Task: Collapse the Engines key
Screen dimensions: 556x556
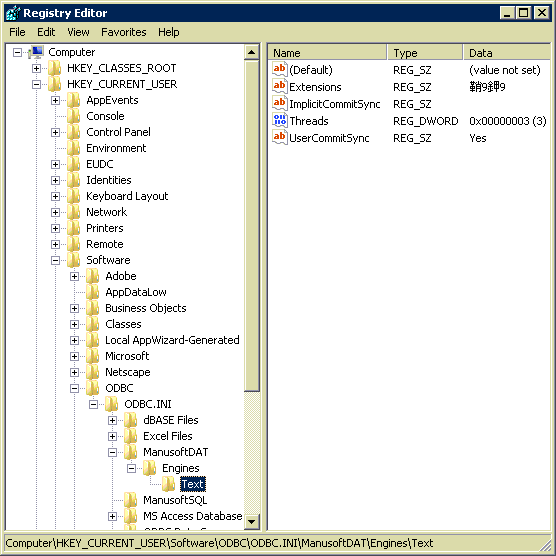Action: [131, 469]
